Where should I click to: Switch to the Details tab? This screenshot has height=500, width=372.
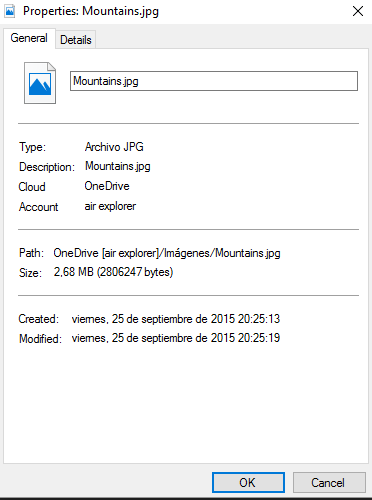click(76, 40)
